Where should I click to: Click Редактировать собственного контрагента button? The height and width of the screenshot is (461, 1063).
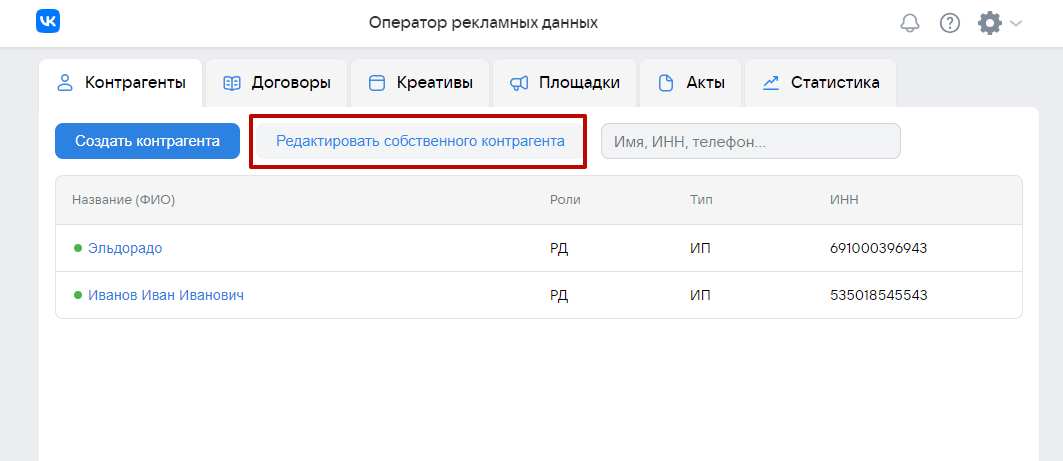click(420, 142)
